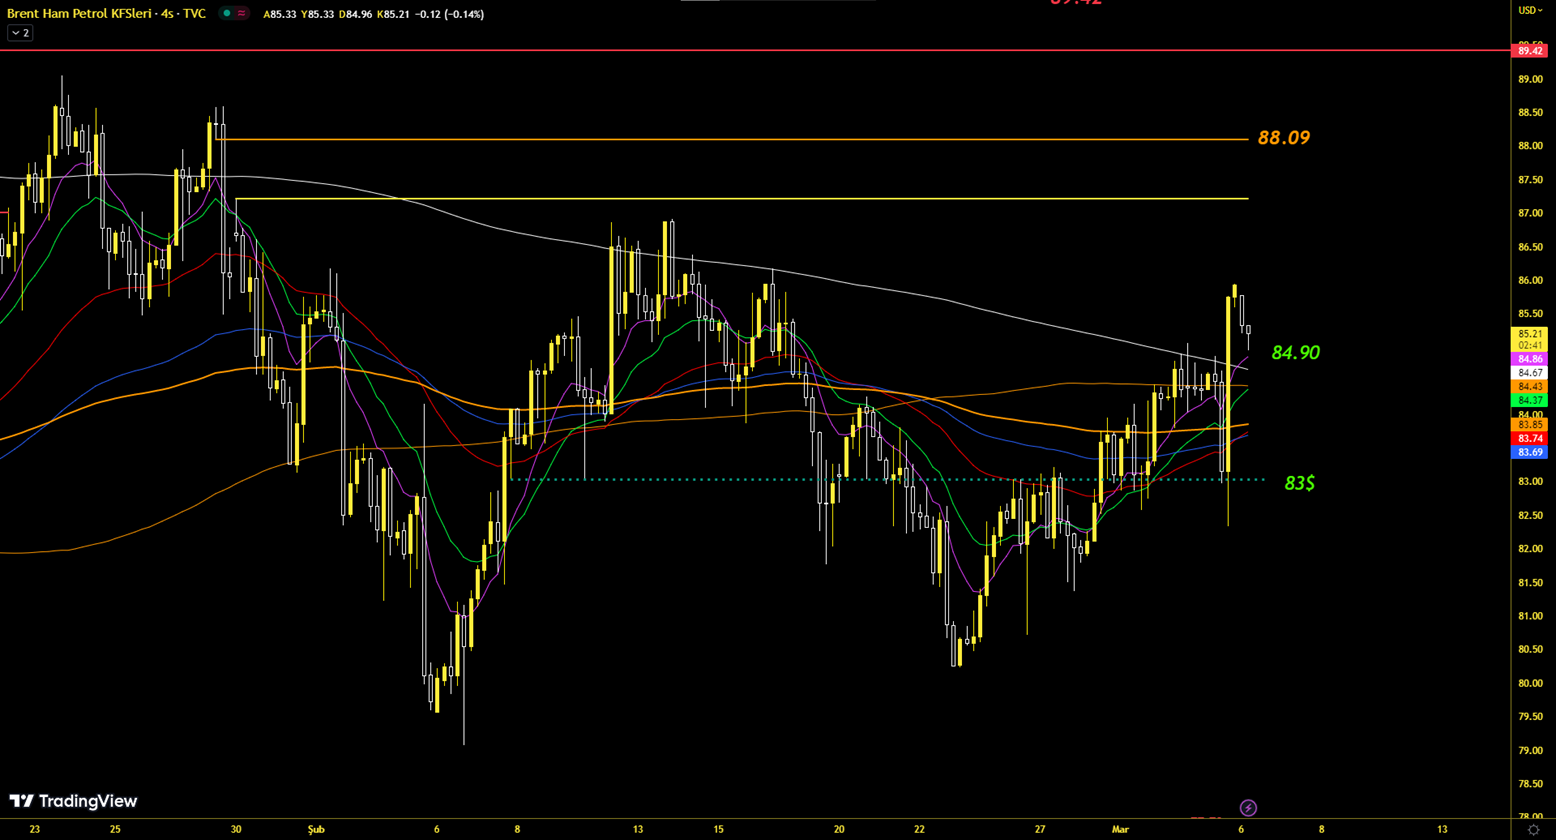Viewport: 1556px width, 840px height.
Task: Click the Y85.33 high value
Action: [x=318, y=13]
